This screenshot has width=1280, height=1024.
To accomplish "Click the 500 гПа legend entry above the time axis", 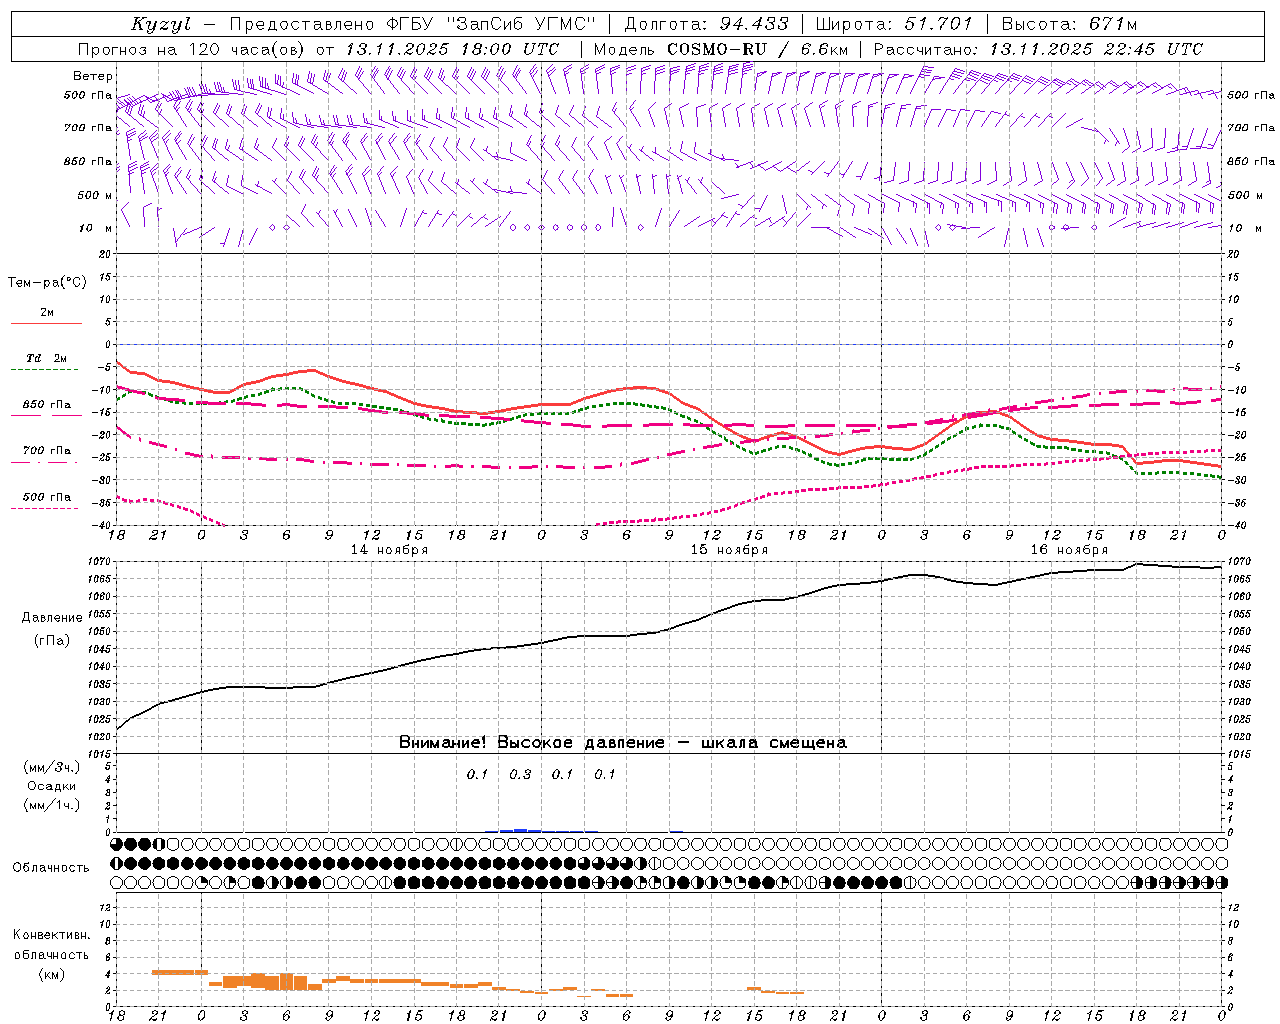I will [x=47, y=497].
